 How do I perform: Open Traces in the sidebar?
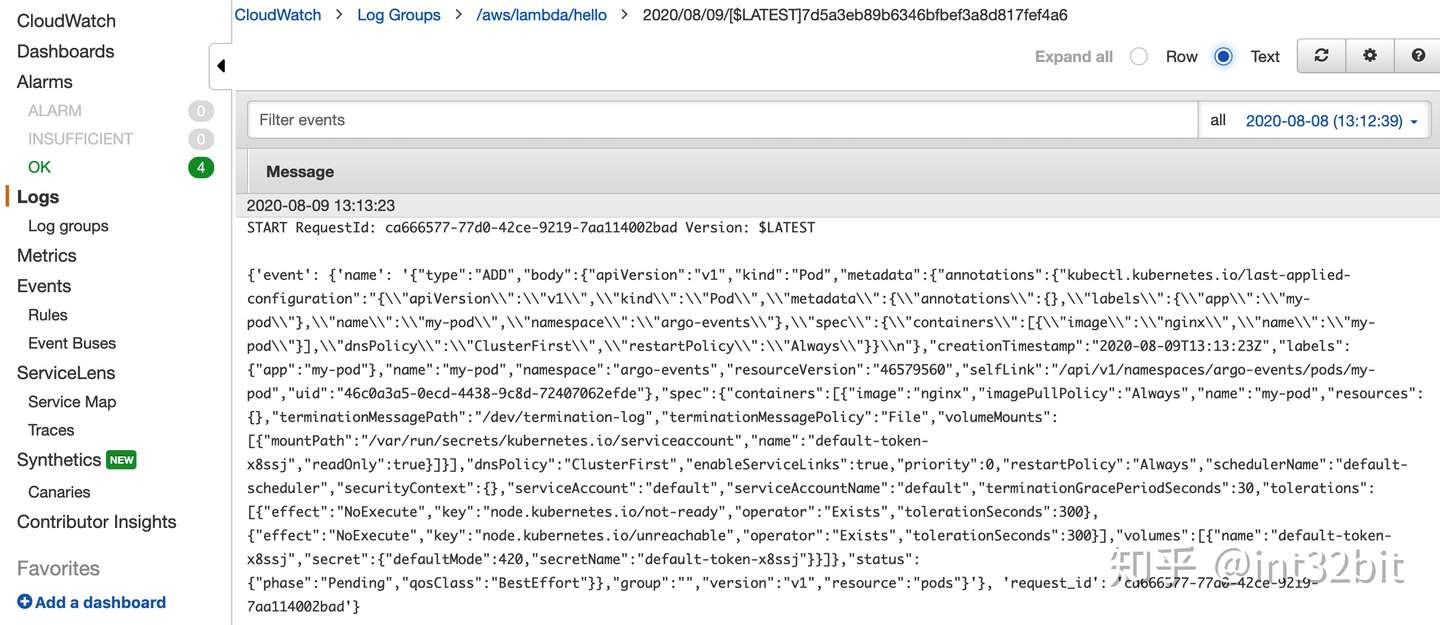click(x=51, y=430)
